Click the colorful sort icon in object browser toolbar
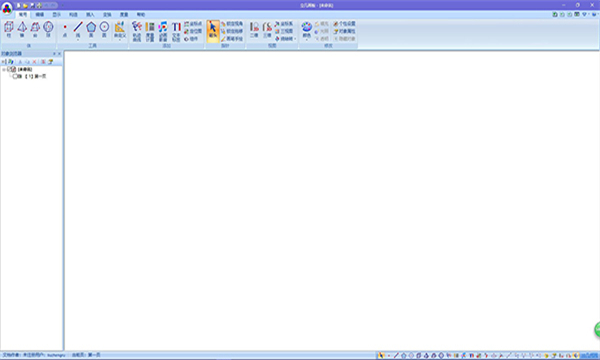The width and height of the screenshot is (600, 360). 11,62
